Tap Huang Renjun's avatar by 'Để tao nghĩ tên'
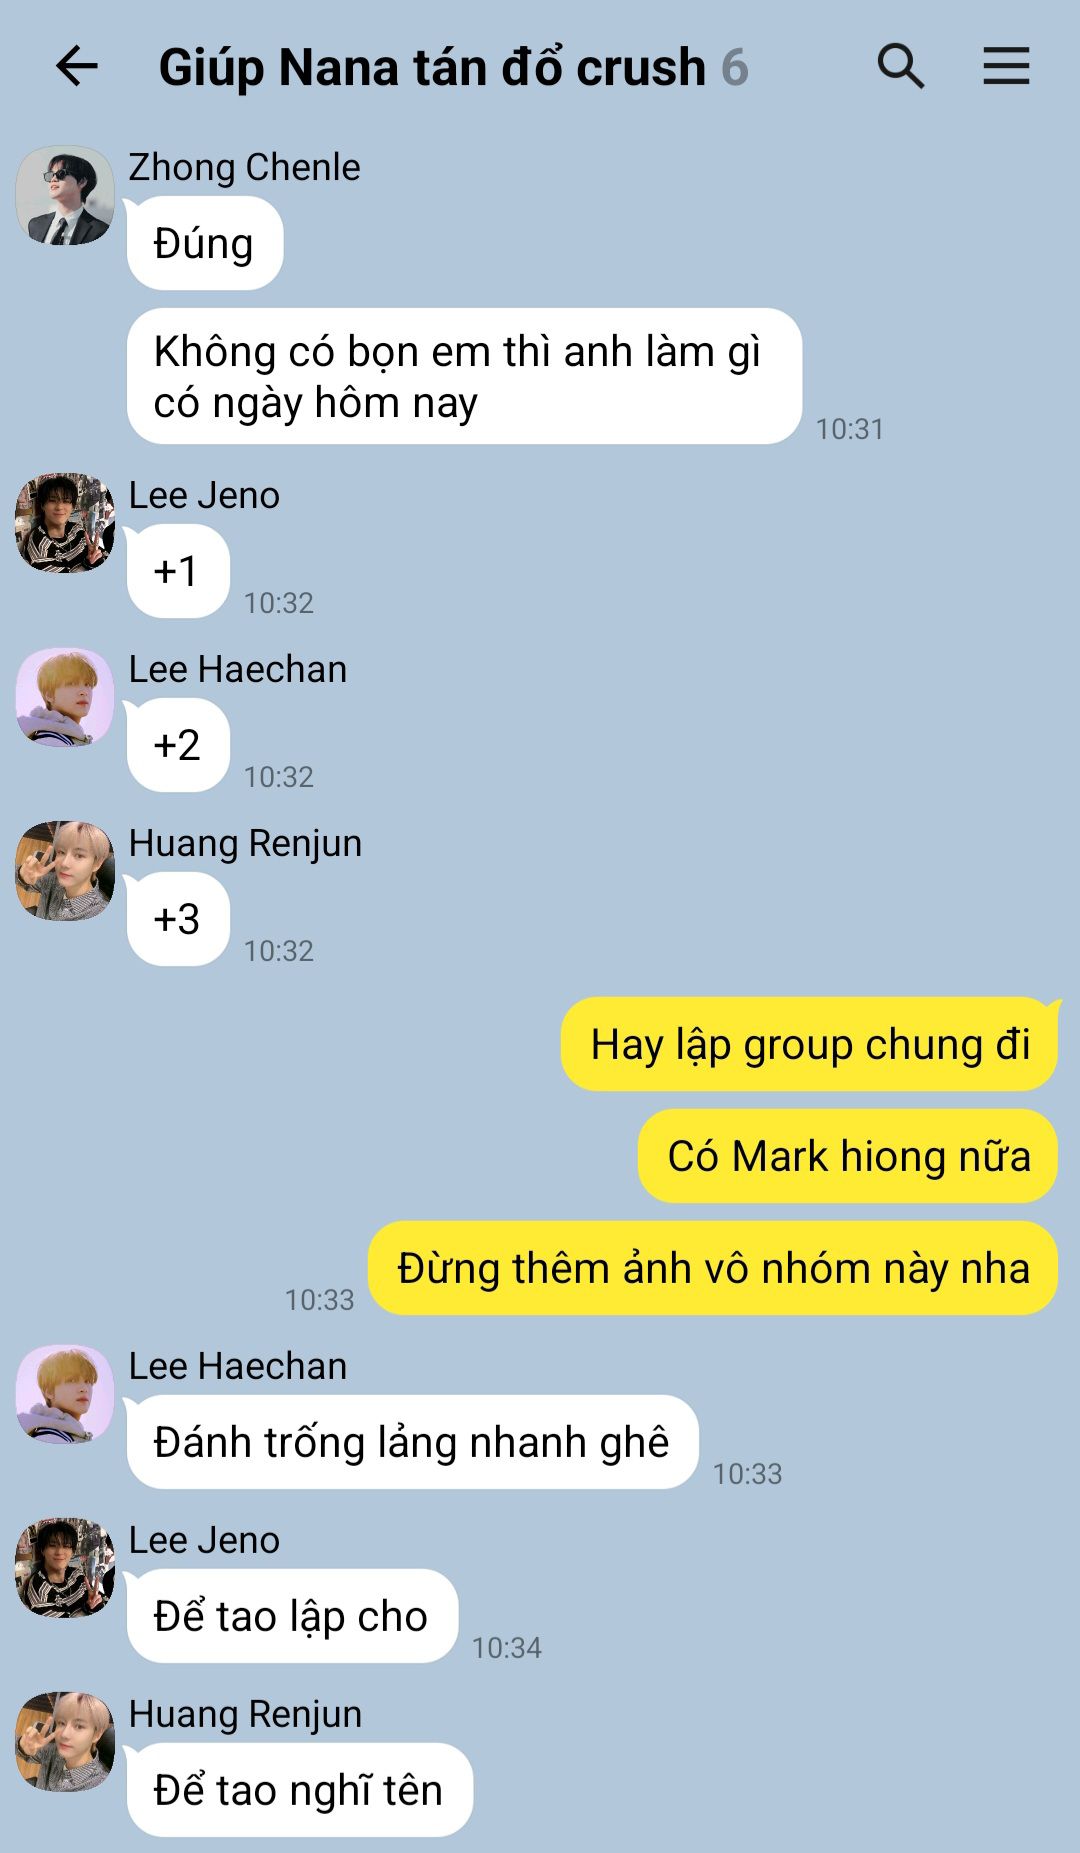Screen dimensions: 1080x1853 point(65,1742)
